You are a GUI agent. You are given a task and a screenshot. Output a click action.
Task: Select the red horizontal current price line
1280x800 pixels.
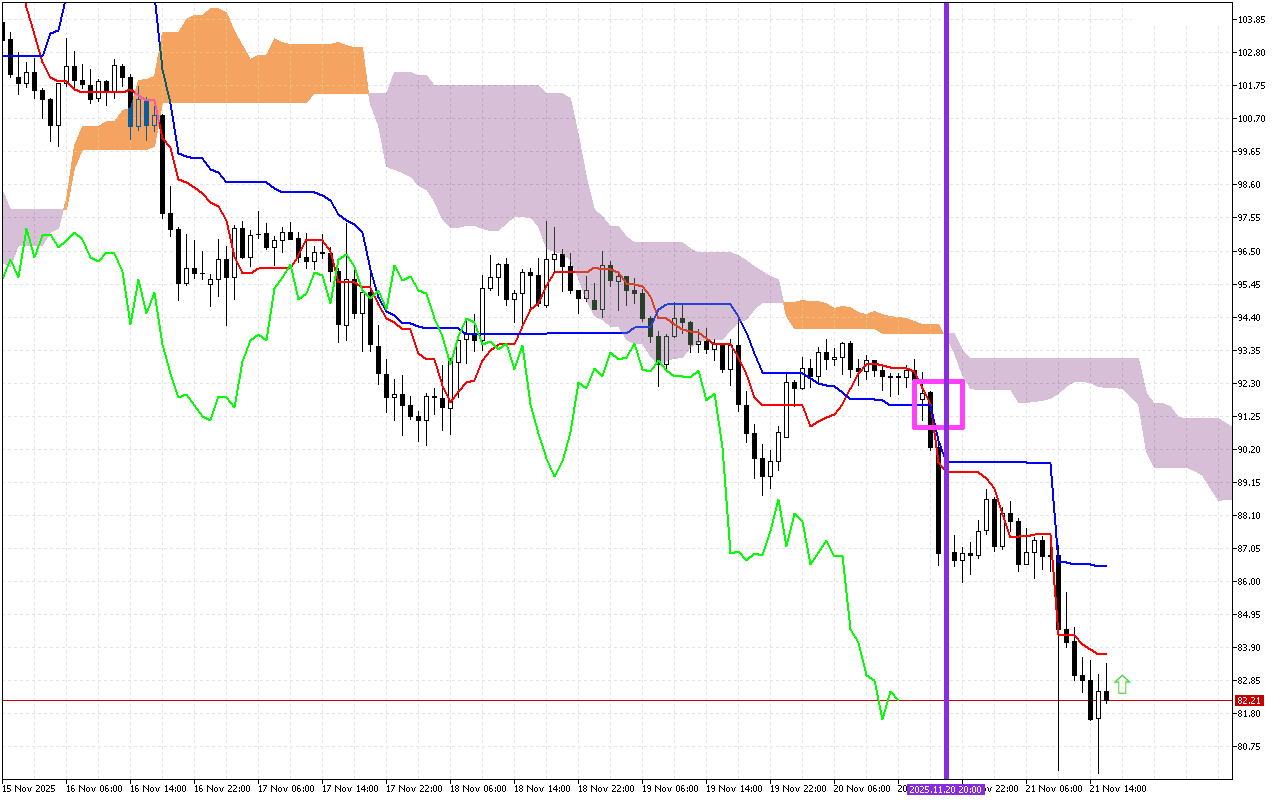click(x=500, y=701)
